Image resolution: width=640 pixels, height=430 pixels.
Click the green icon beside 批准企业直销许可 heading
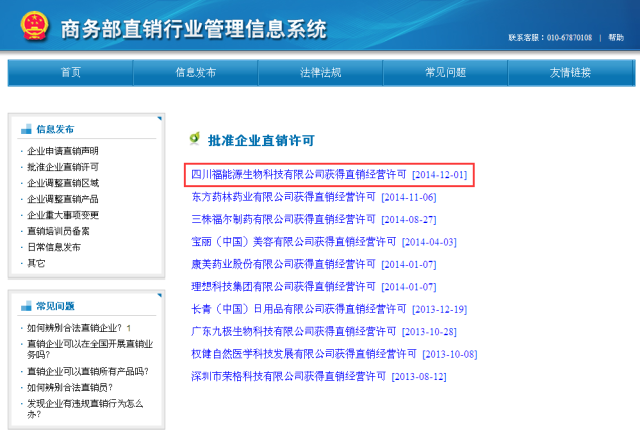pyautogui.click(x=194, y=138)
